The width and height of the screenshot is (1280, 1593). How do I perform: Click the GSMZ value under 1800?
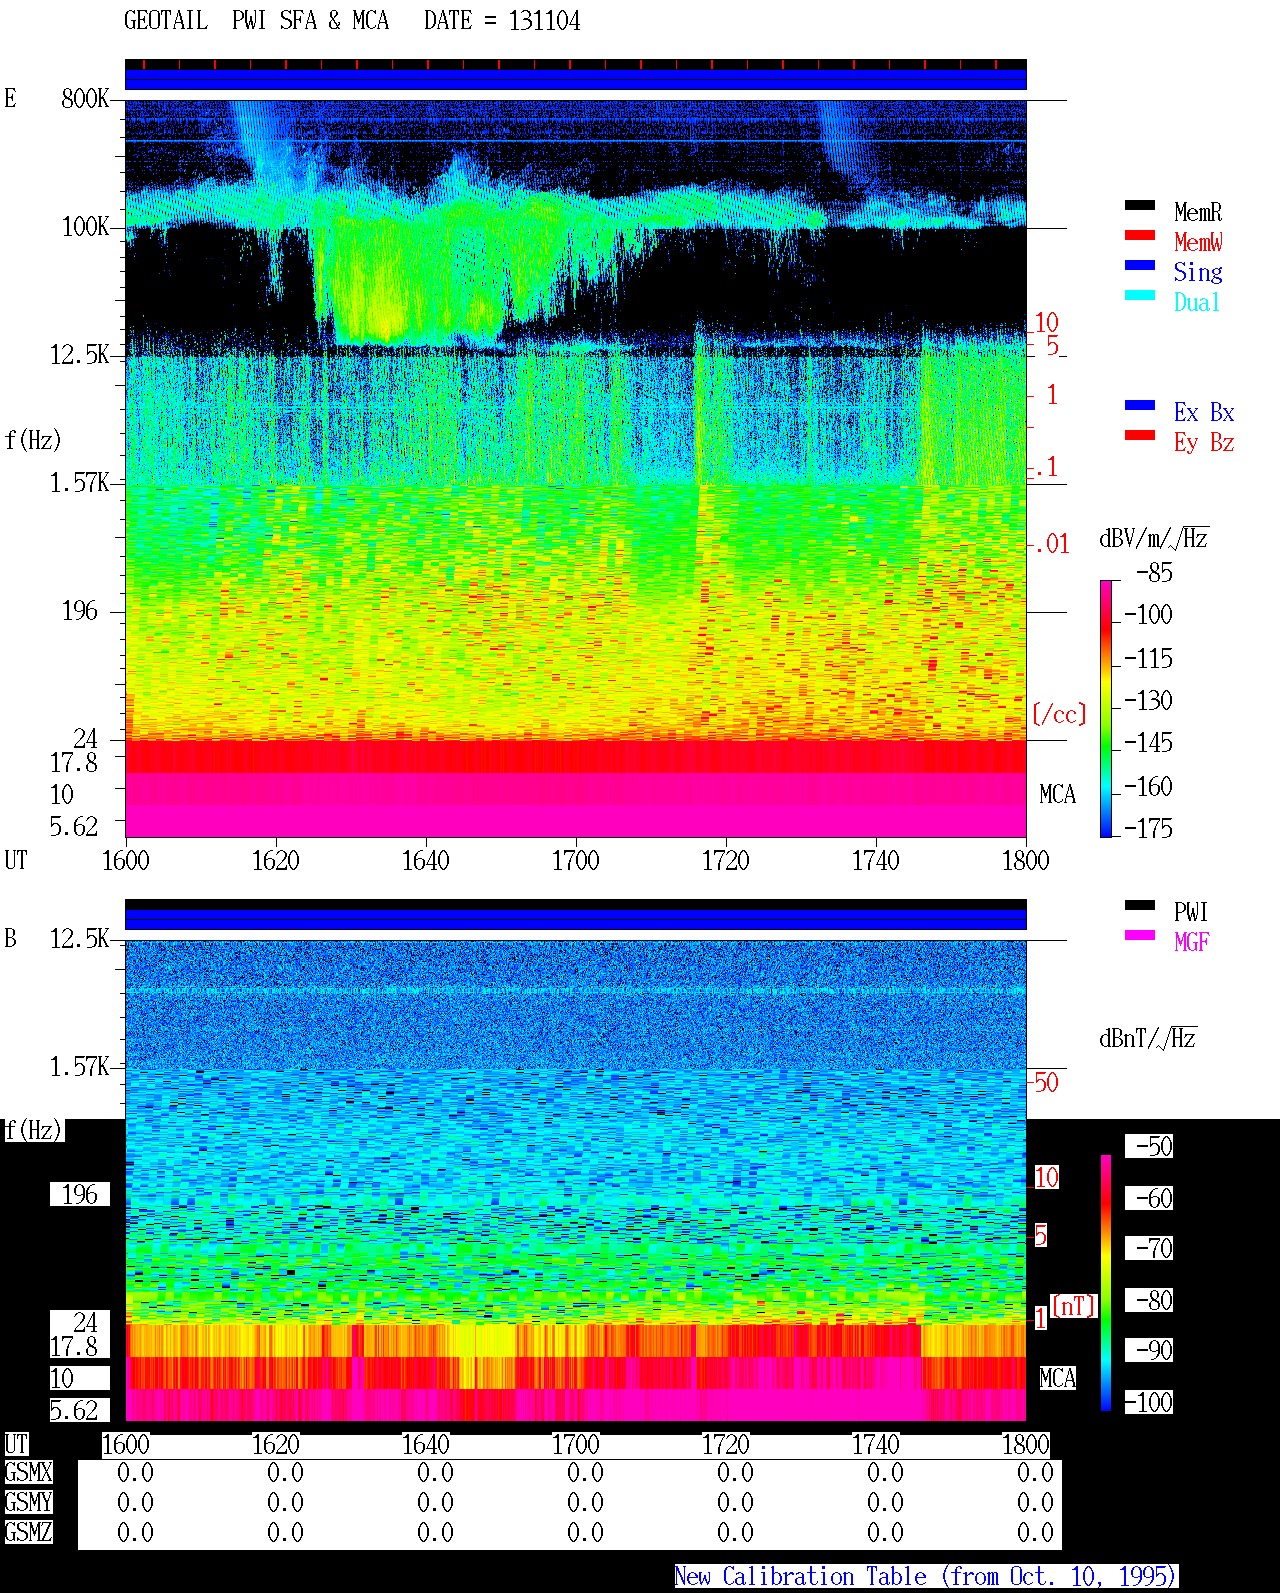(x=1035, y=1533)
